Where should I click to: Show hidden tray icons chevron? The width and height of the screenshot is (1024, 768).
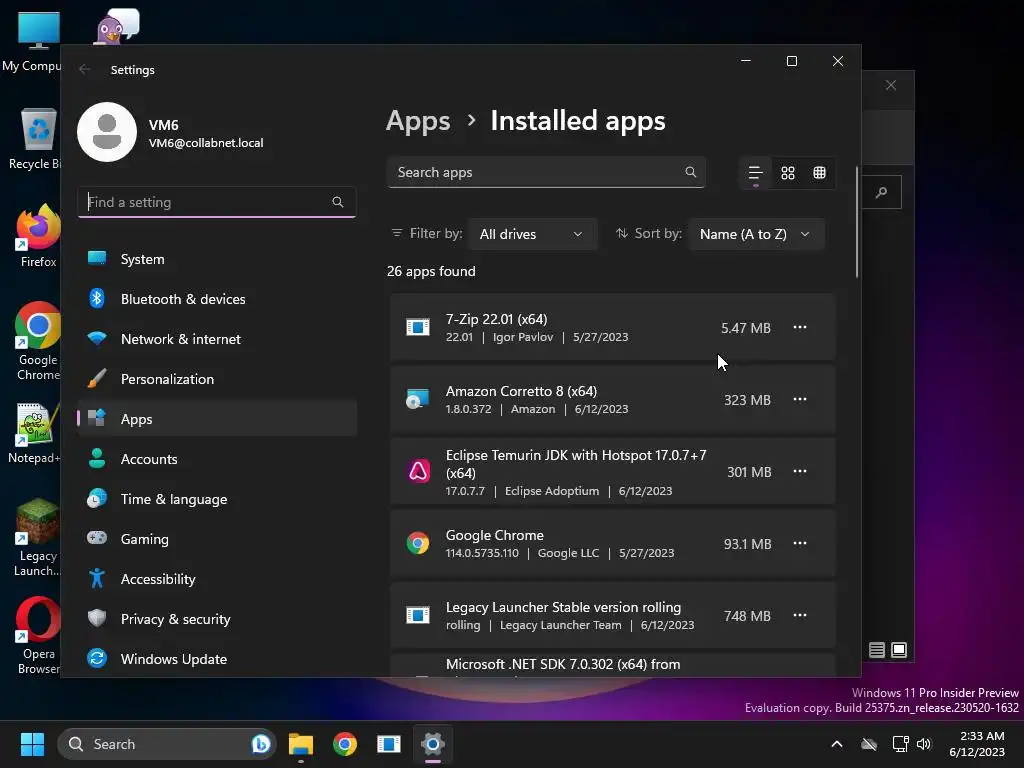coord(837,744)
